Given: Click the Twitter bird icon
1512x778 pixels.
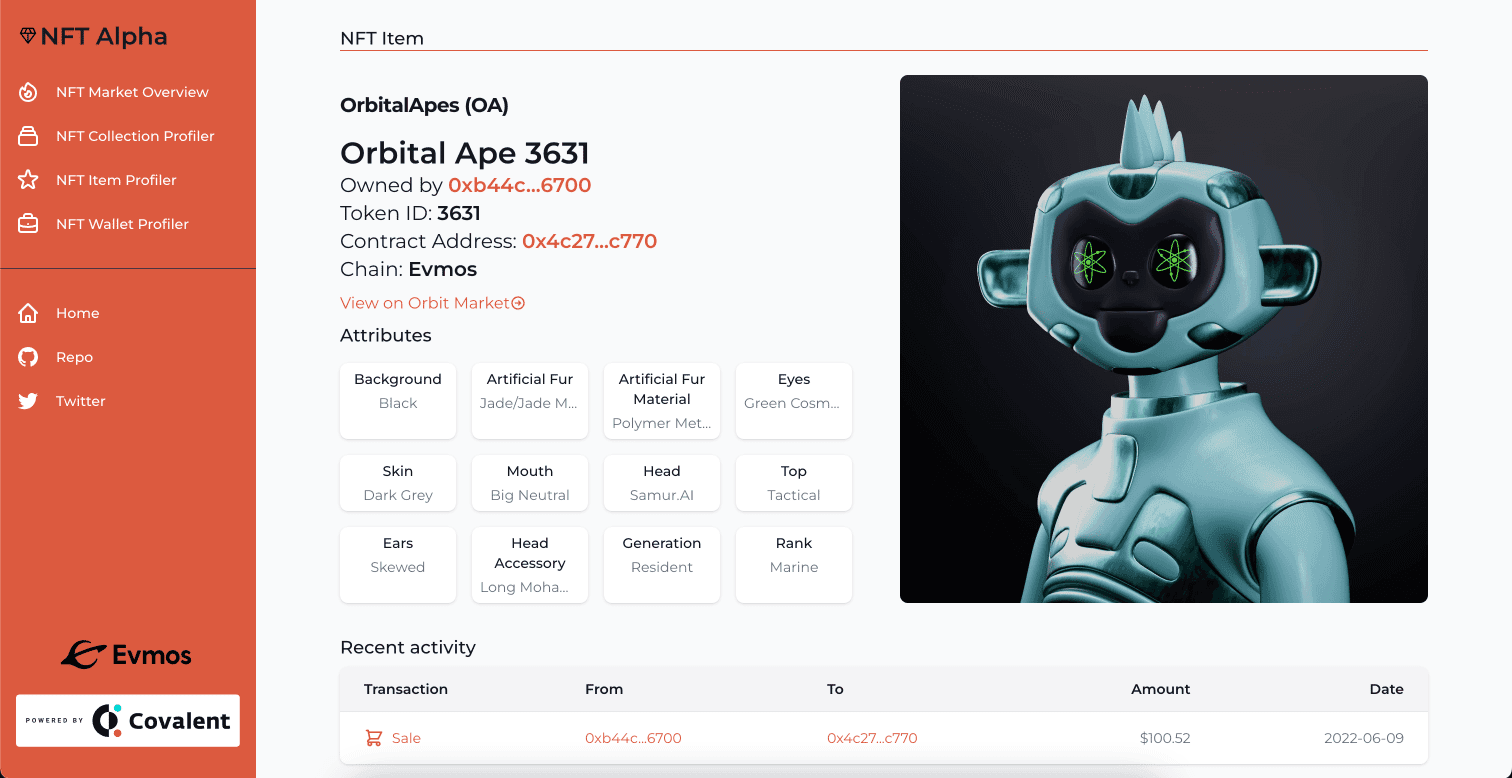Looking at the screenshot, I should (28, 401).
